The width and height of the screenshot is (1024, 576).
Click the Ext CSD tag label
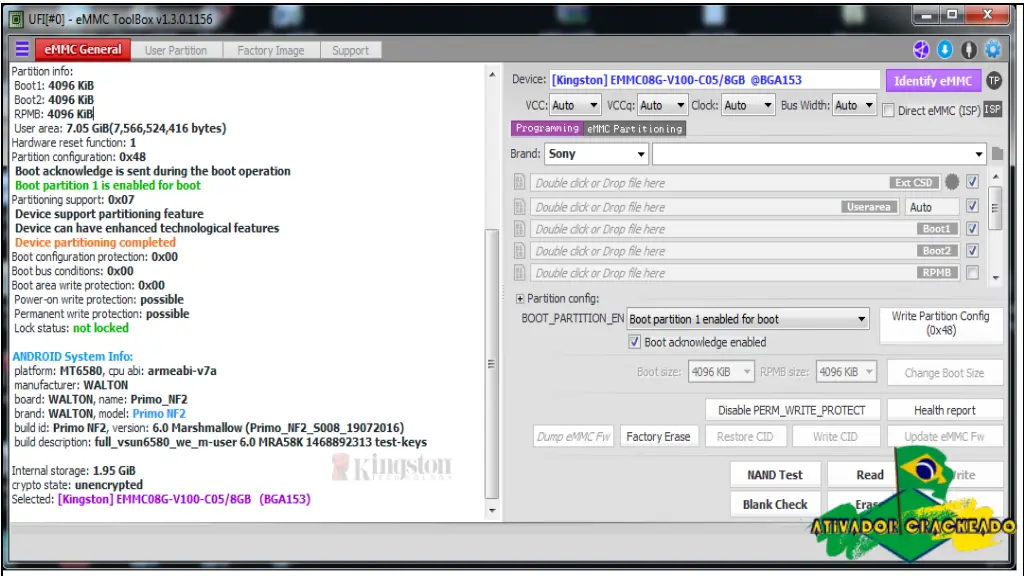914,183
